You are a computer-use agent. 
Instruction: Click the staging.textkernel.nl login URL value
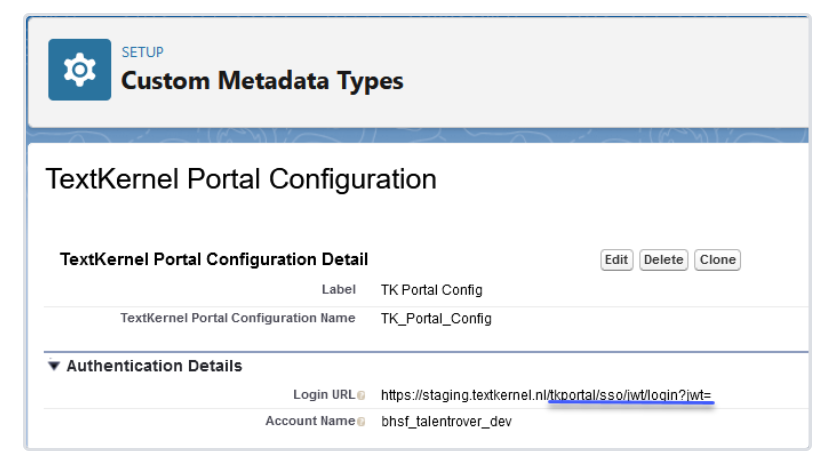[546, 395]
